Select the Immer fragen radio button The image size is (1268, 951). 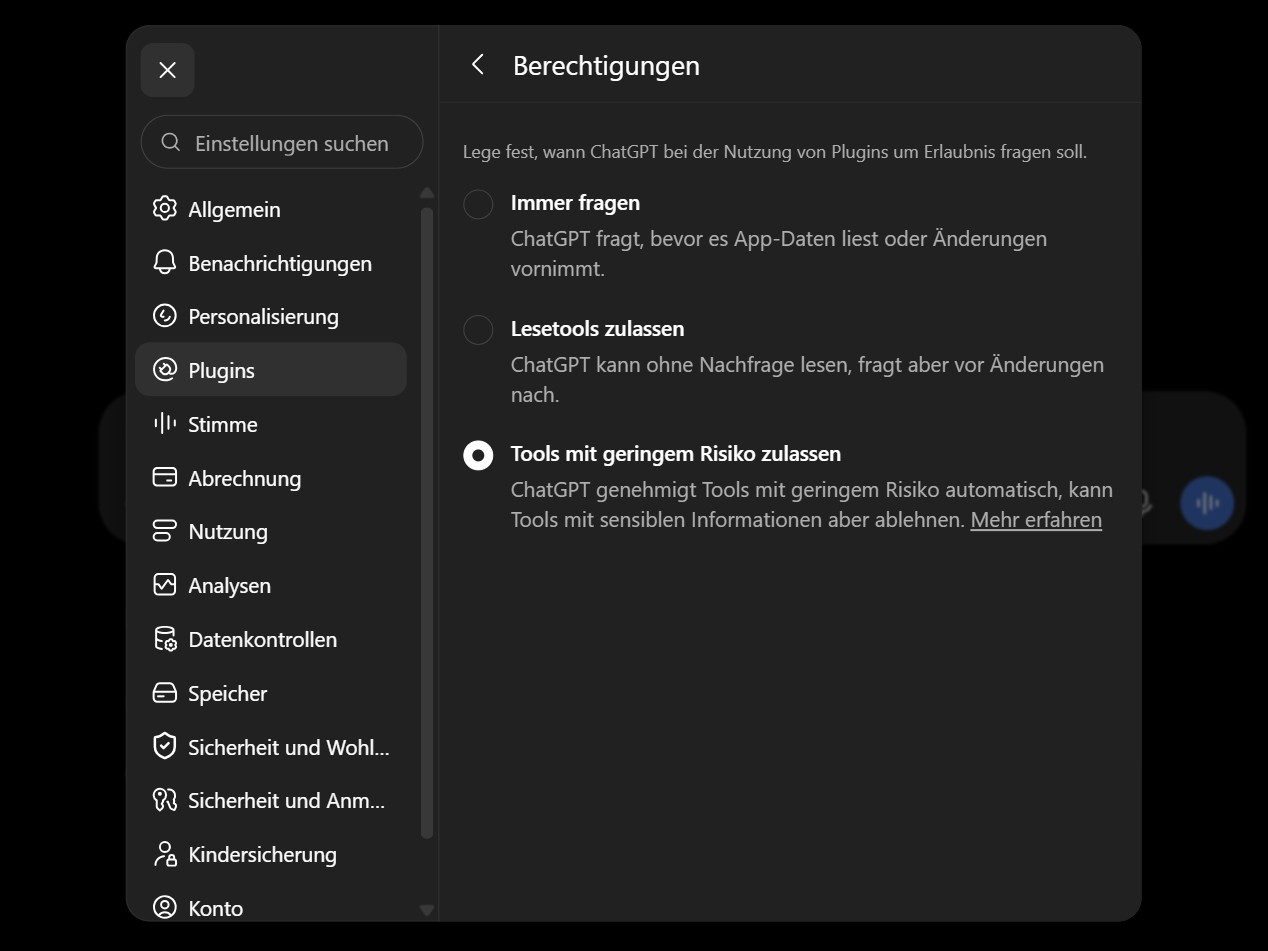(478, 204)
